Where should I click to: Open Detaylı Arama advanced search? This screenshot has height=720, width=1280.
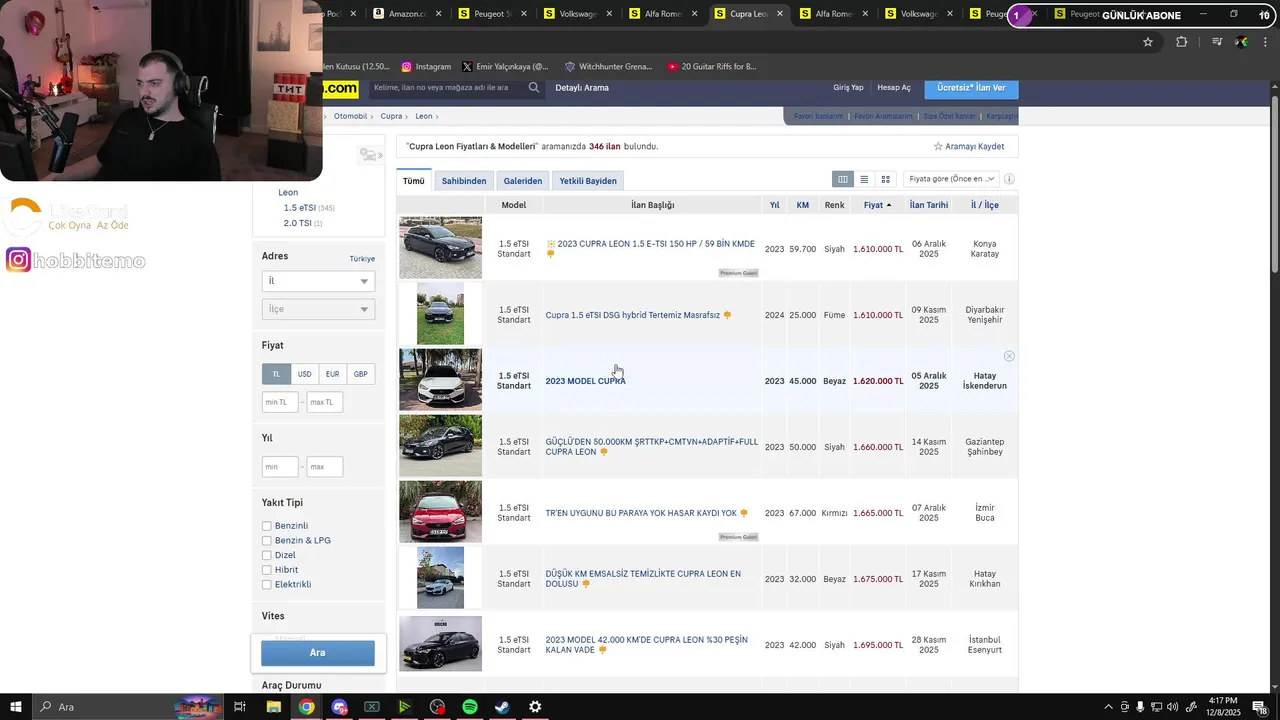coord(582,88)
